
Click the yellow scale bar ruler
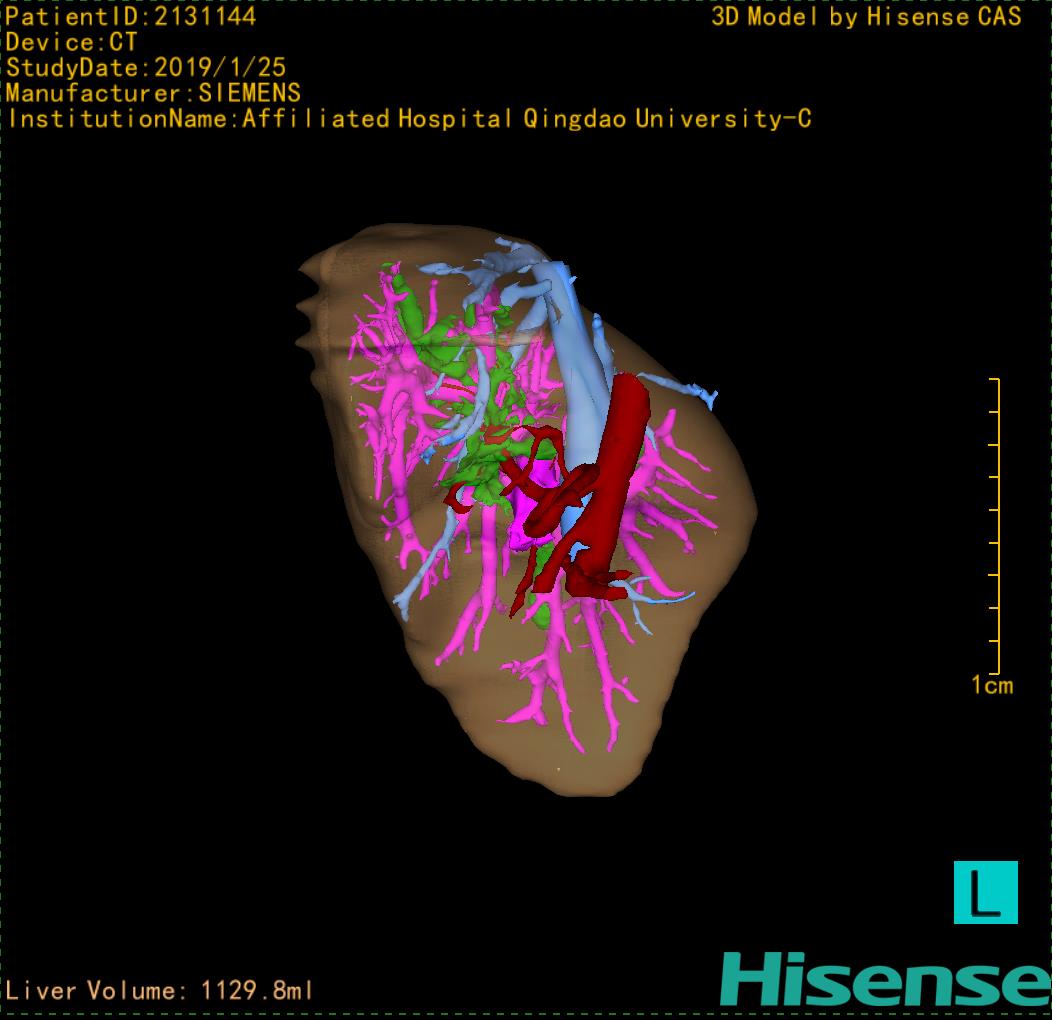click(x=994, y=525)
